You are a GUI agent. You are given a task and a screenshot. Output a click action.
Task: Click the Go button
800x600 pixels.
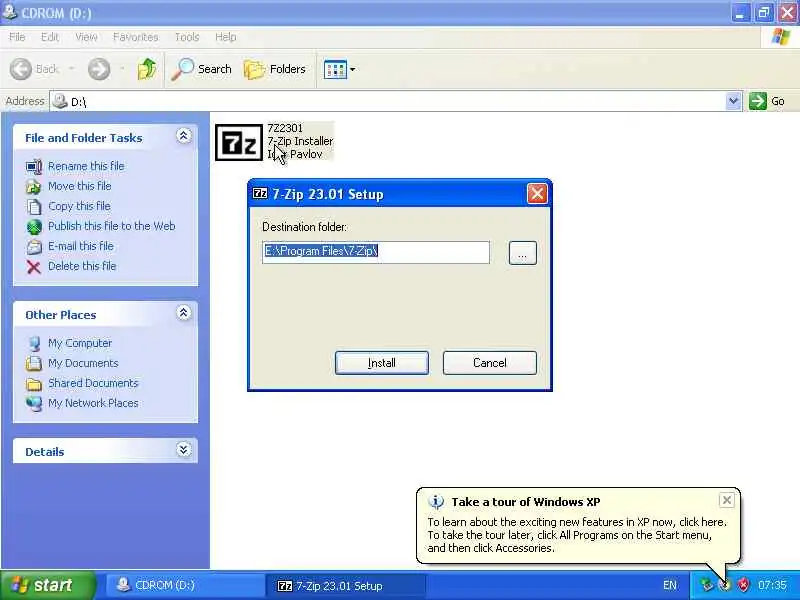(x=768, y=101)
